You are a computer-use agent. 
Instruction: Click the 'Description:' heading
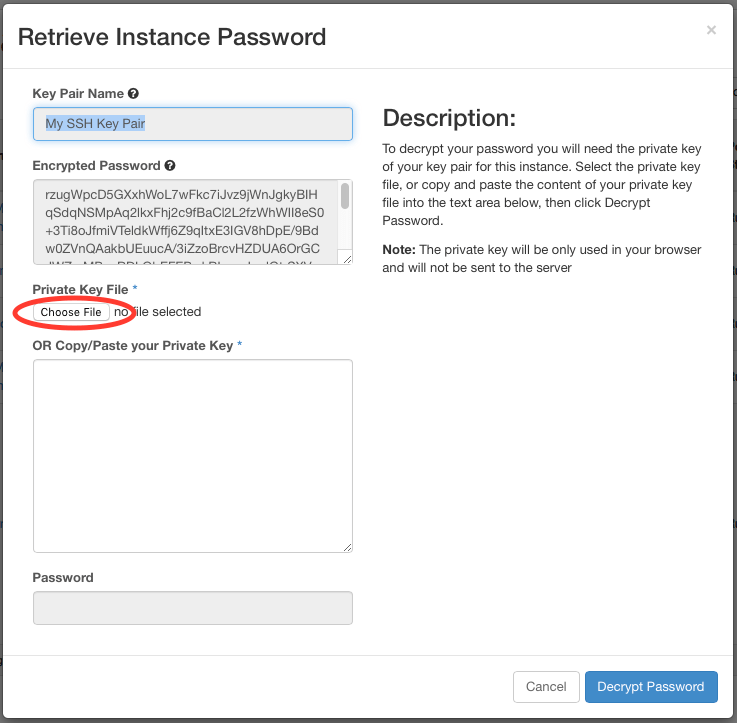tap(449, 118)
